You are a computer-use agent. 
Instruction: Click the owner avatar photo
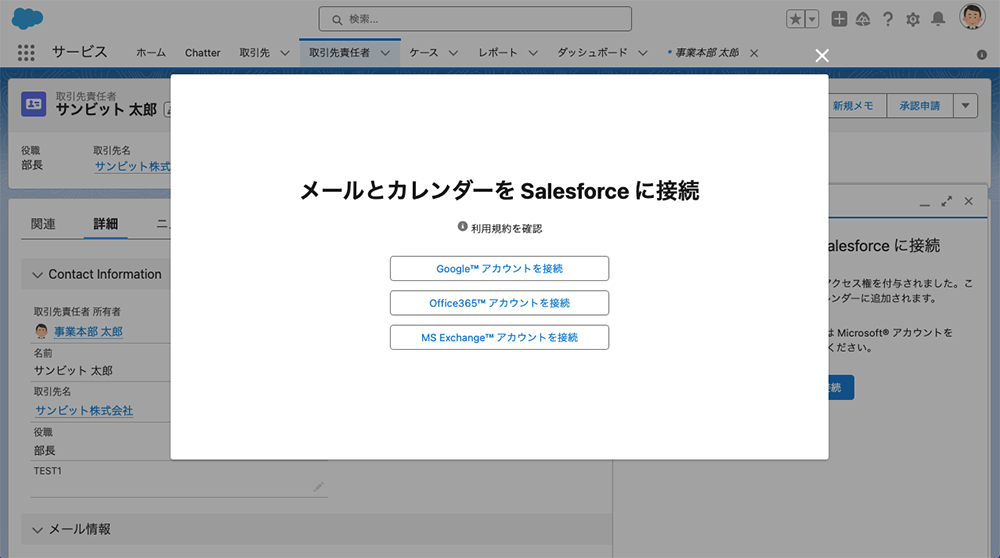pos(41,331)
